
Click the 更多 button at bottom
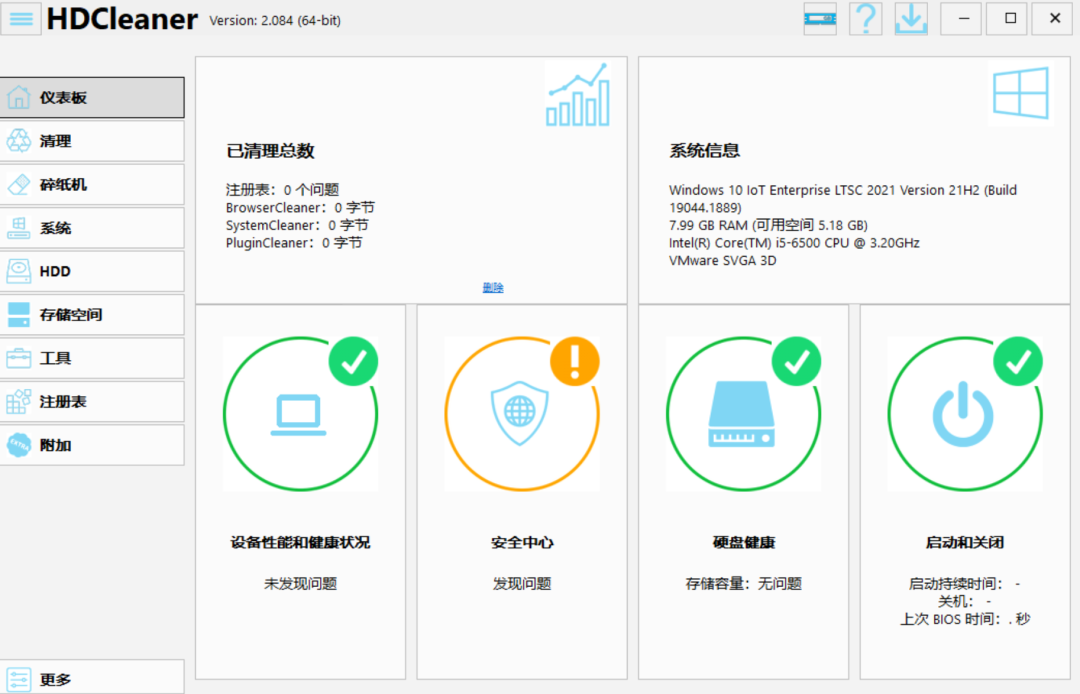[x=92, y=679]
